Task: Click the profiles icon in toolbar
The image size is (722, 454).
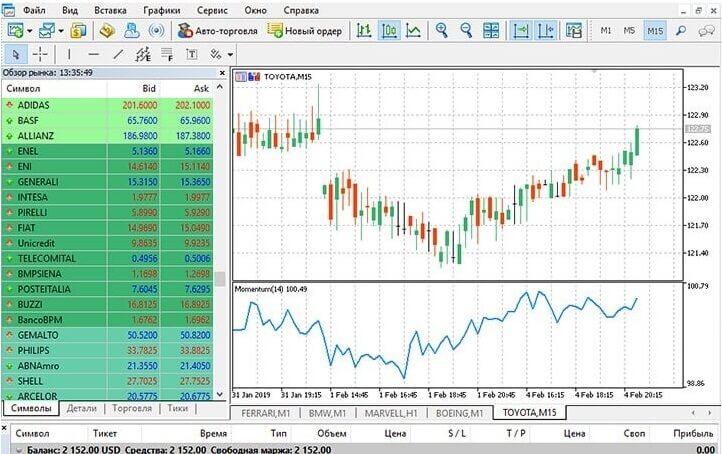Action: click(x=47, y=31)
